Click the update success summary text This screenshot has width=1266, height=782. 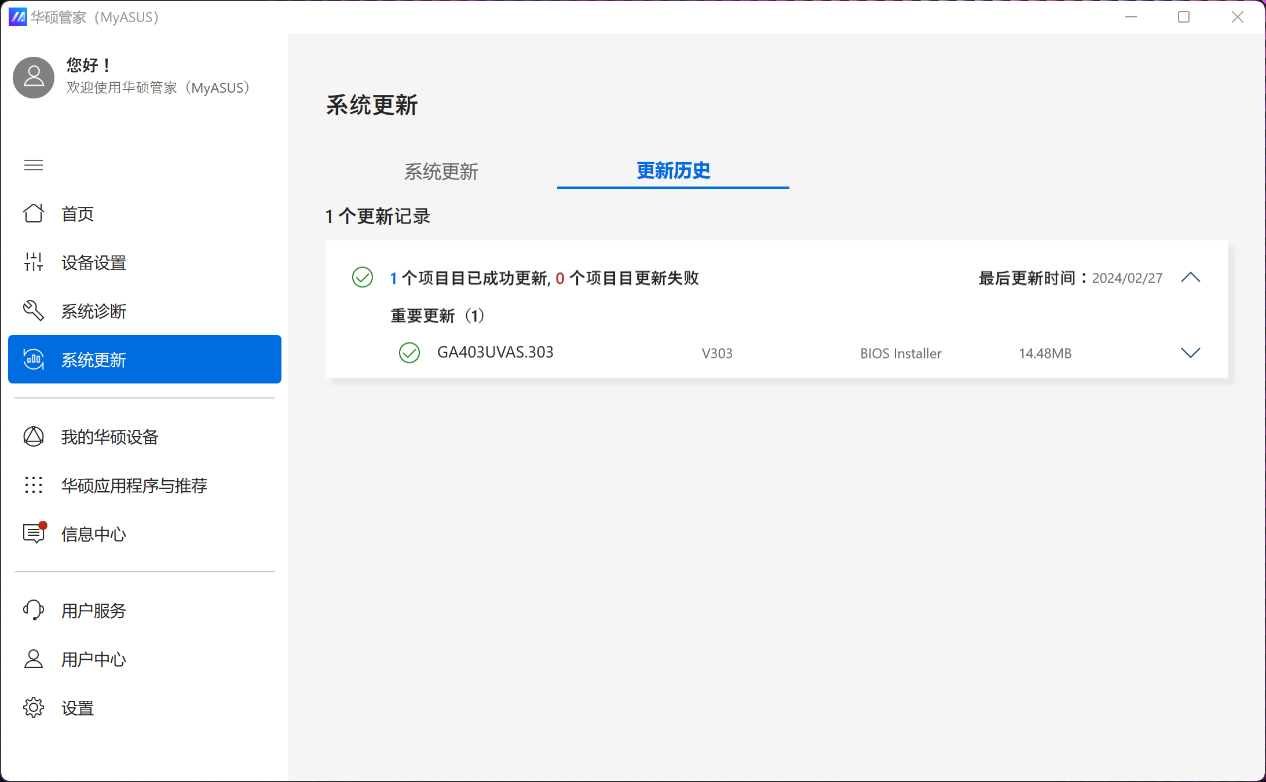(544, 278)
